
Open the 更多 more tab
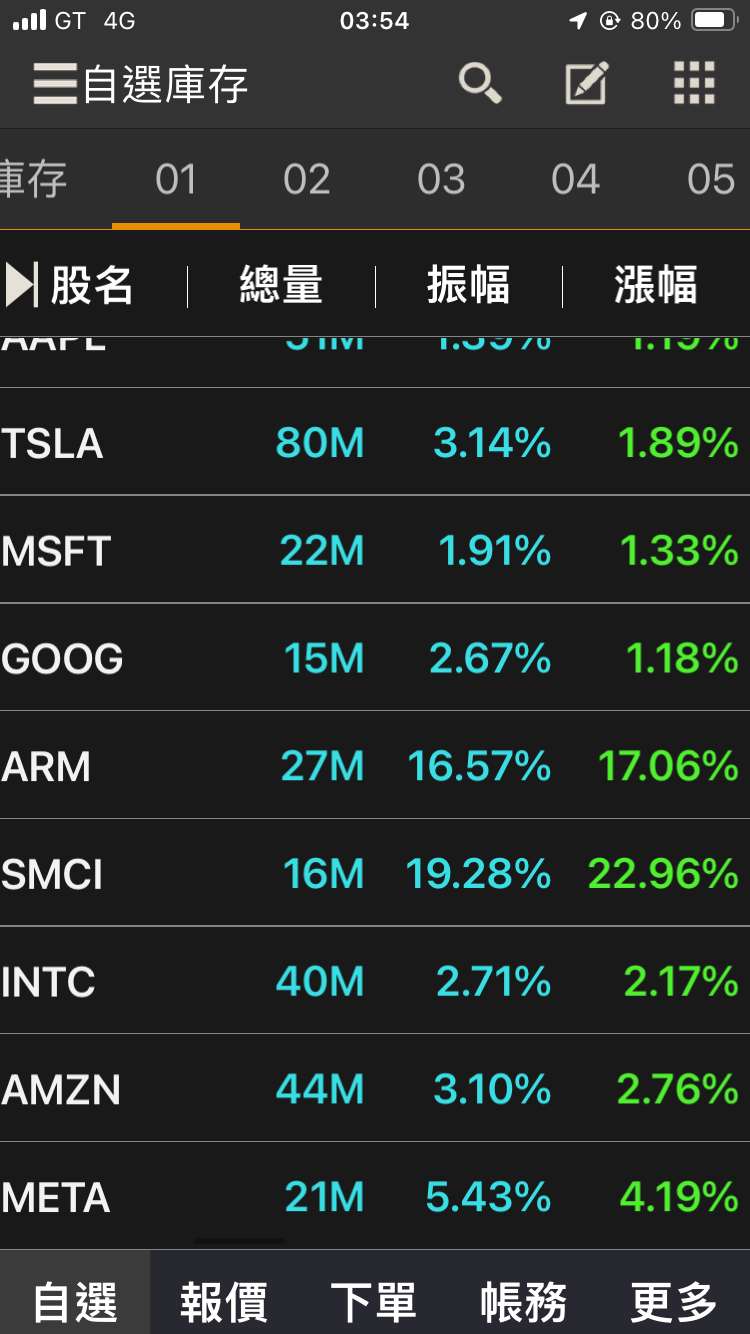click(x=674, y=1302)
